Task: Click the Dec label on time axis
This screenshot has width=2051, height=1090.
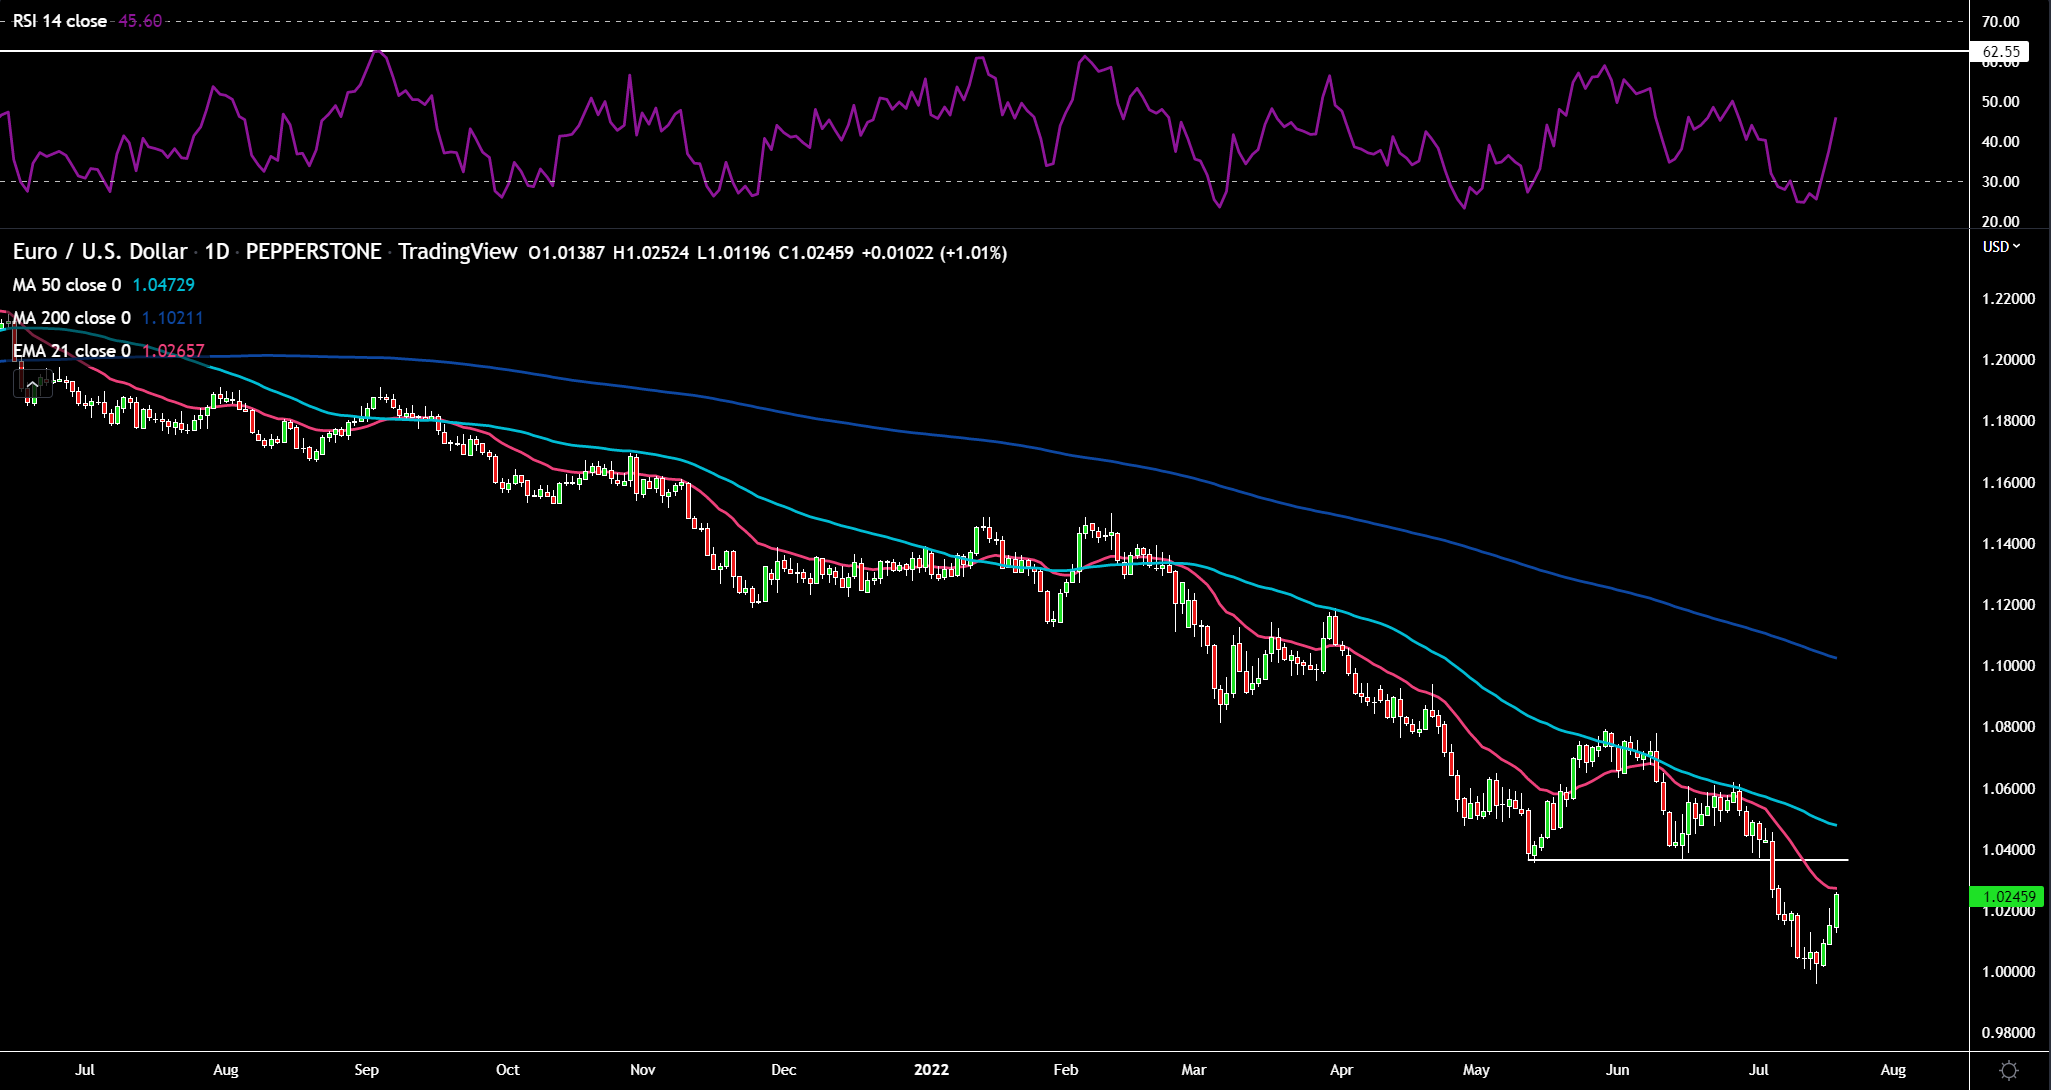Action: (784, 1070)
